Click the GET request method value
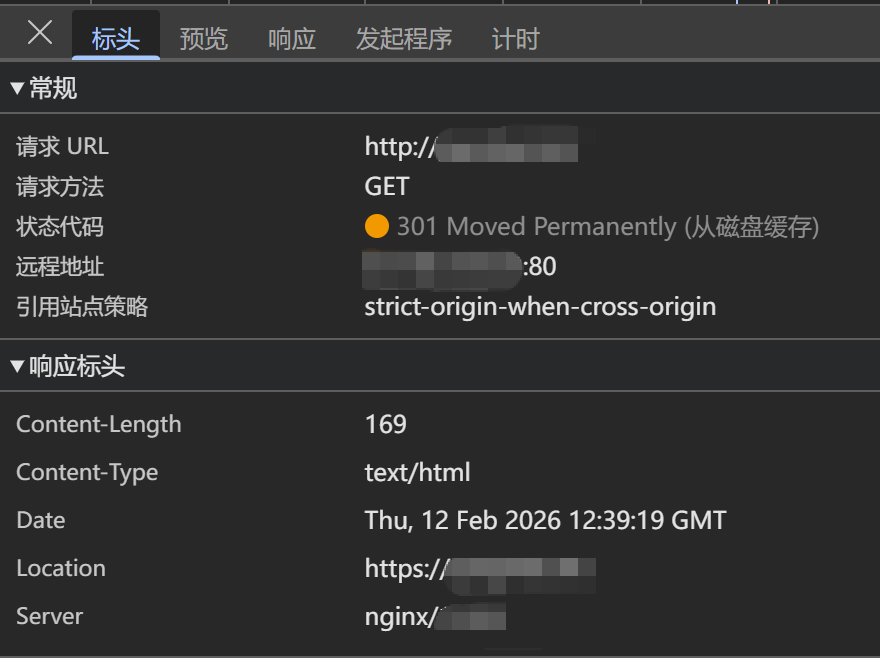This screenshot has width=880, height=658. pos(387,187)
